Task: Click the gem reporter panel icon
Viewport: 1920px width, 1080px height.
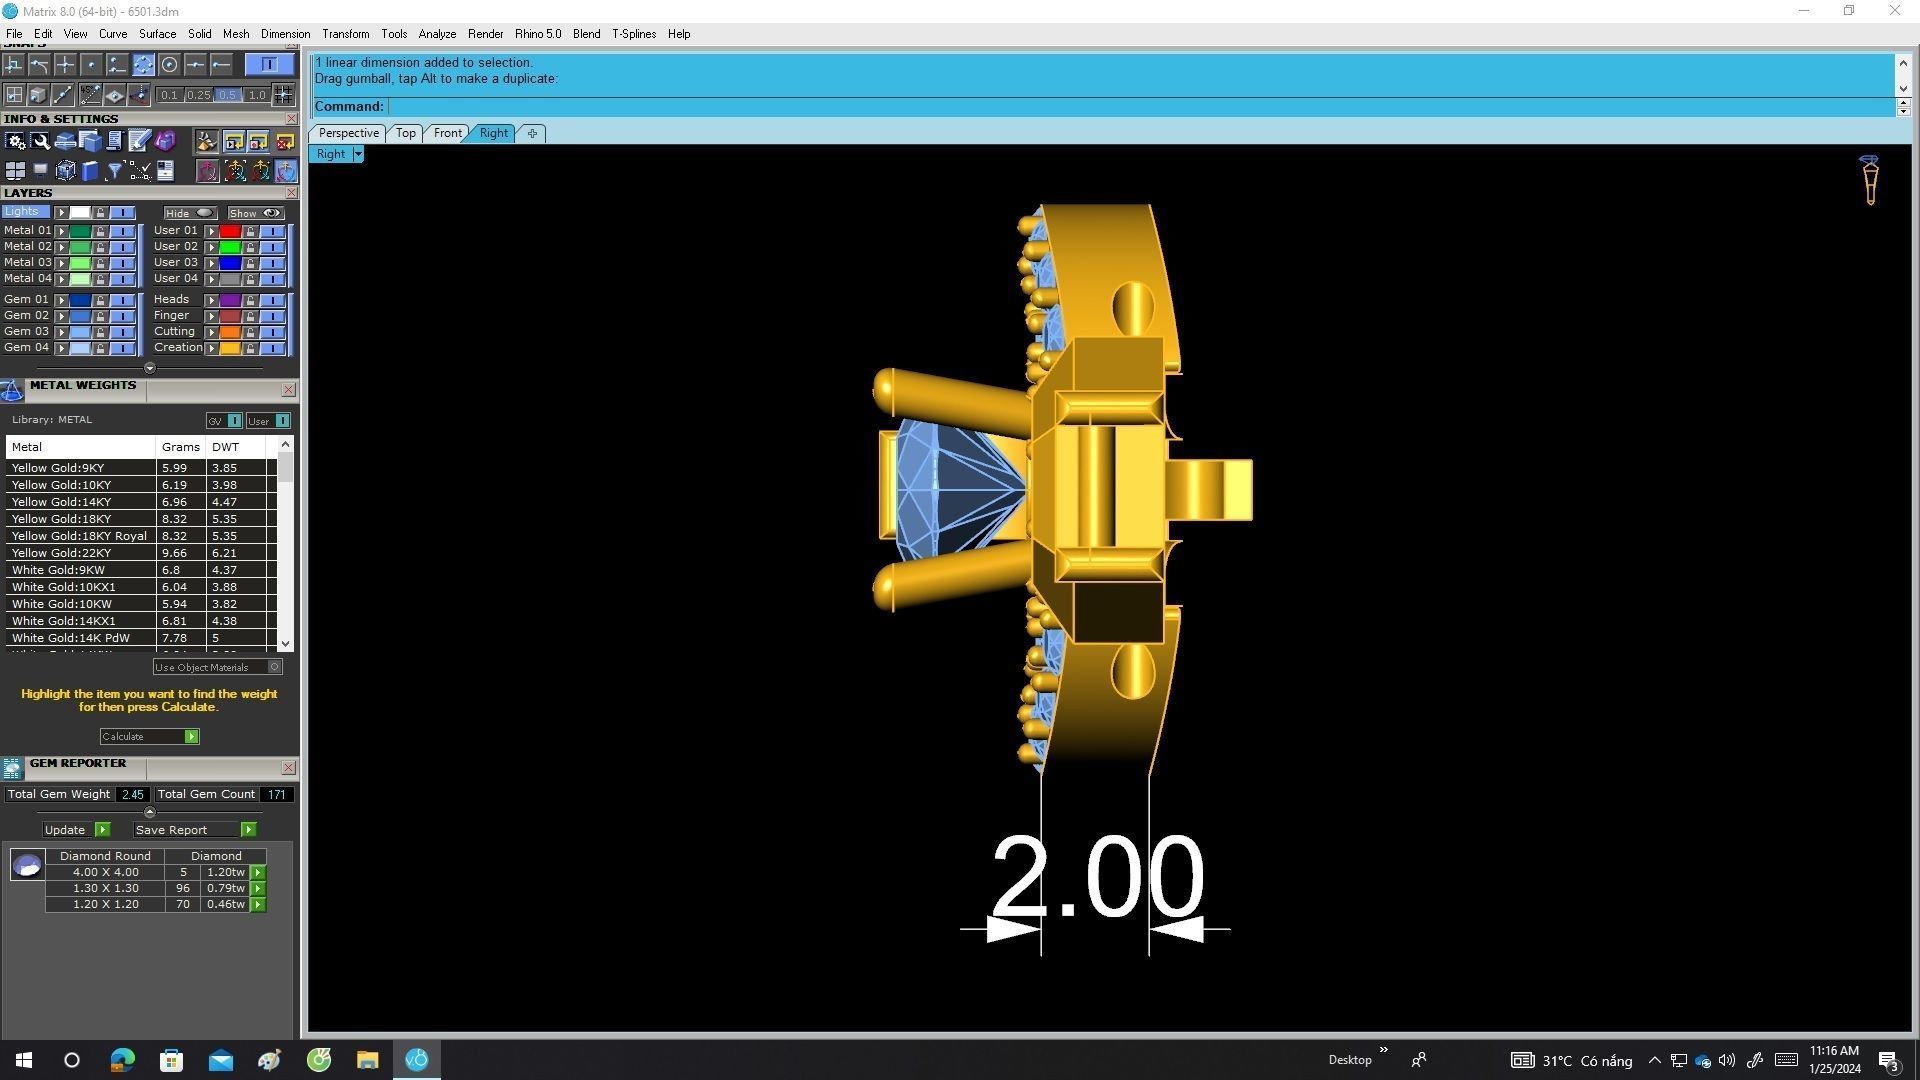Action: tap(12, 768)
